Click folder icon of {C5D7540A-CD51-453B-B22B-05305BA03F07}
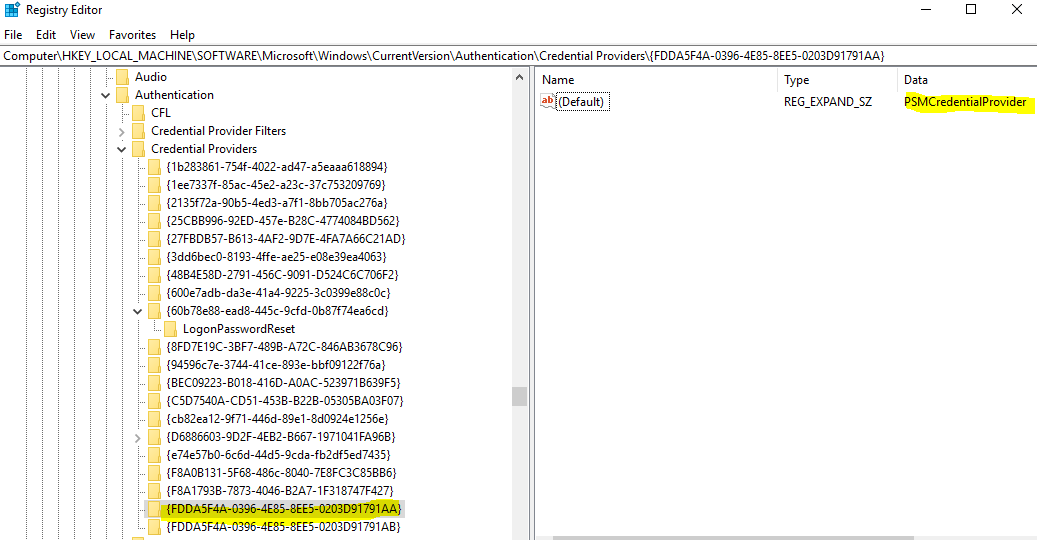The image size is (1038, 540). point(154,401)
